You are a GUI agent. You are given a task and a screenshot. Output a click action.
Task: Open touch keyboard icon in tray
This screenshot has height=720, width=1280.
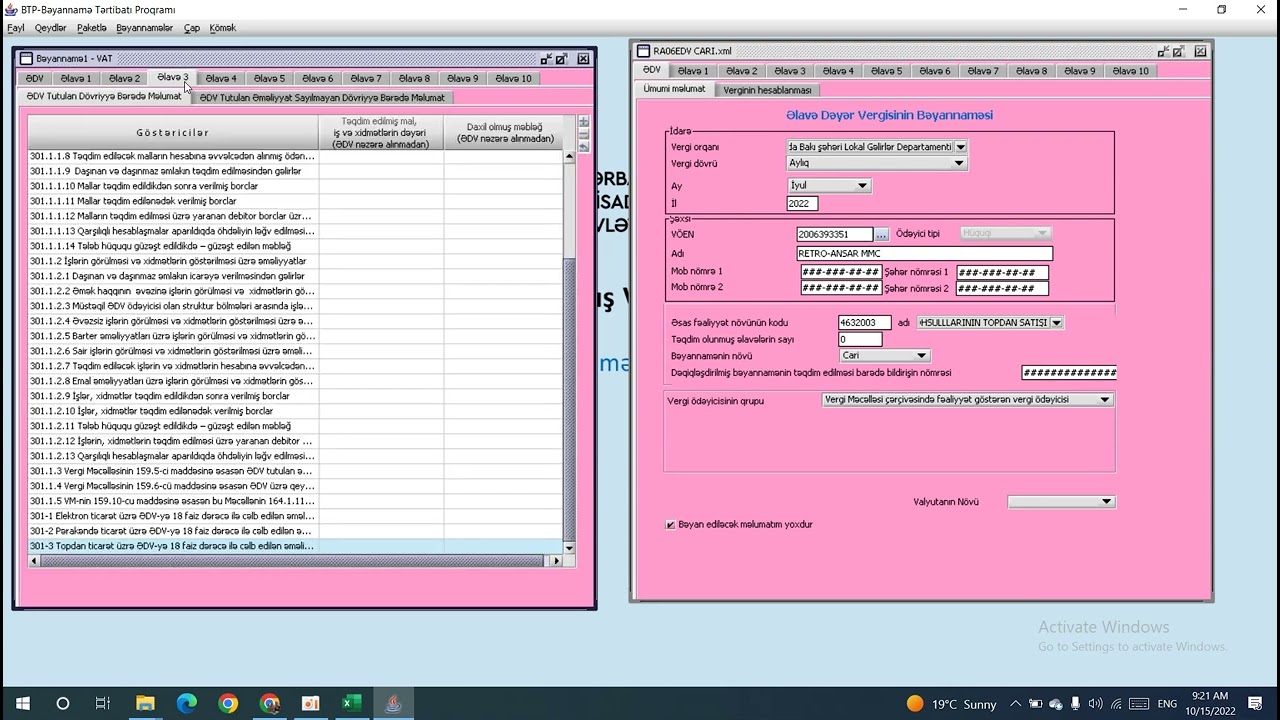(x=1140, y=704)
